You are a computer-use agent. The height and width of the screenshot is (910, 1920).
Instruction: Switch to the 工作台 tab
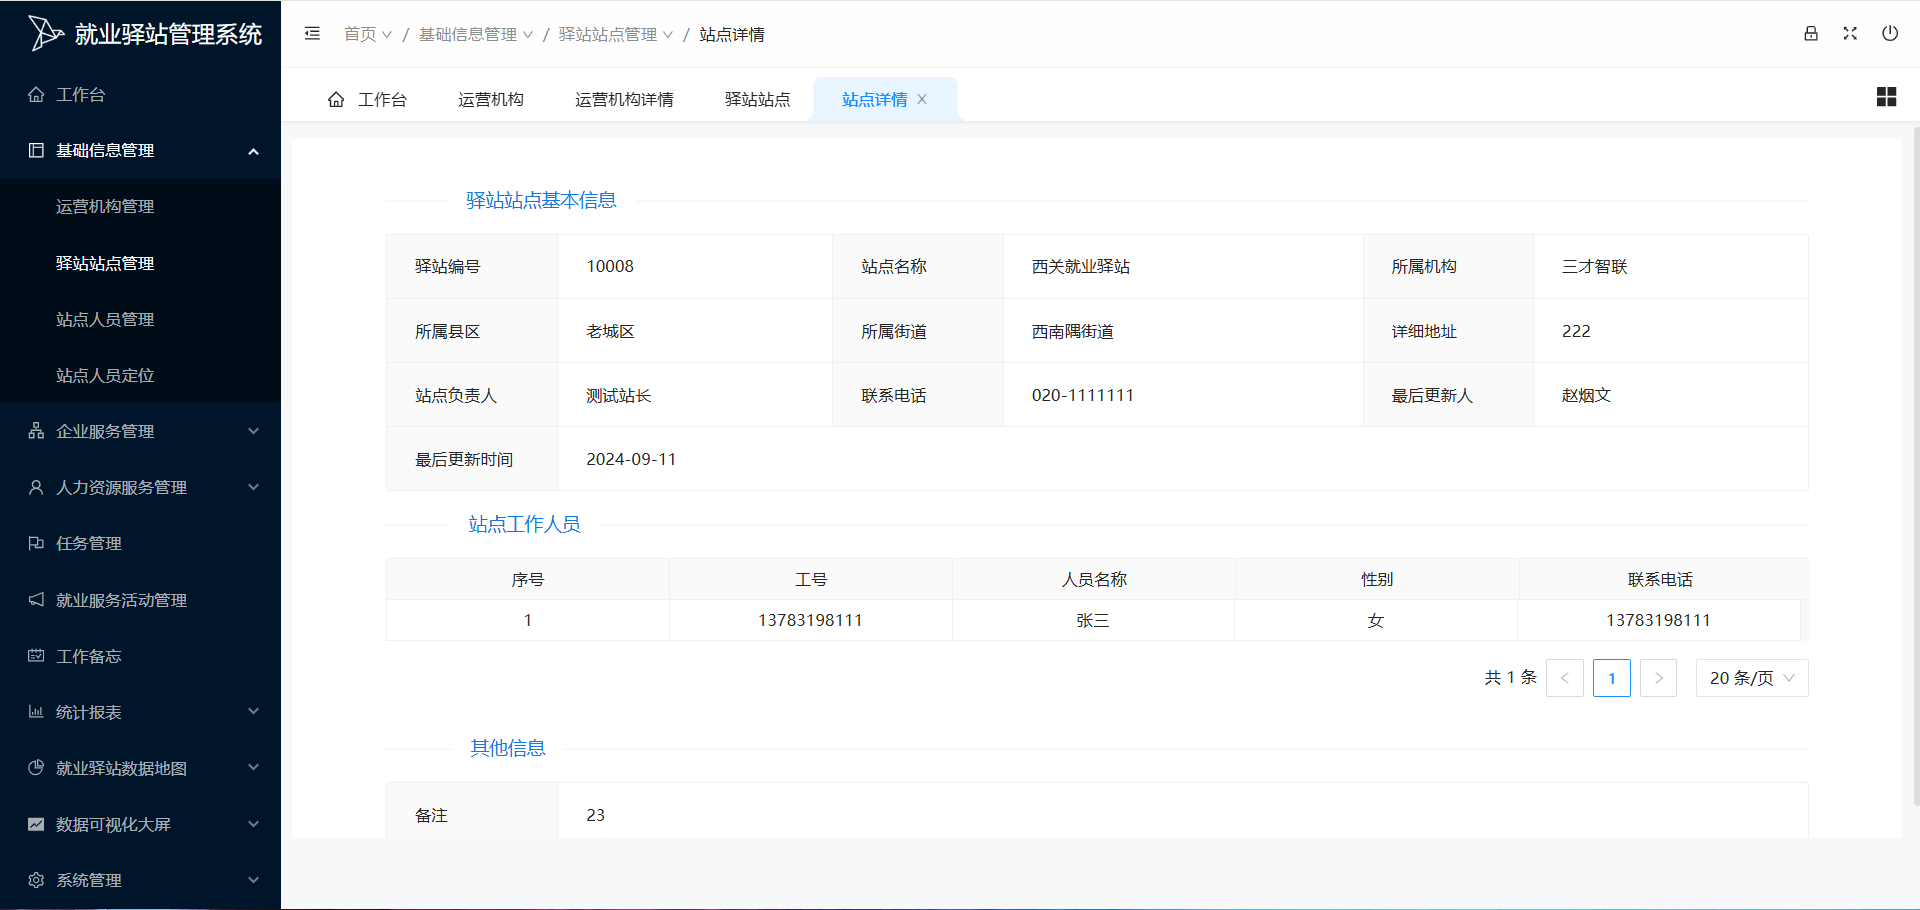pos(367,99)
